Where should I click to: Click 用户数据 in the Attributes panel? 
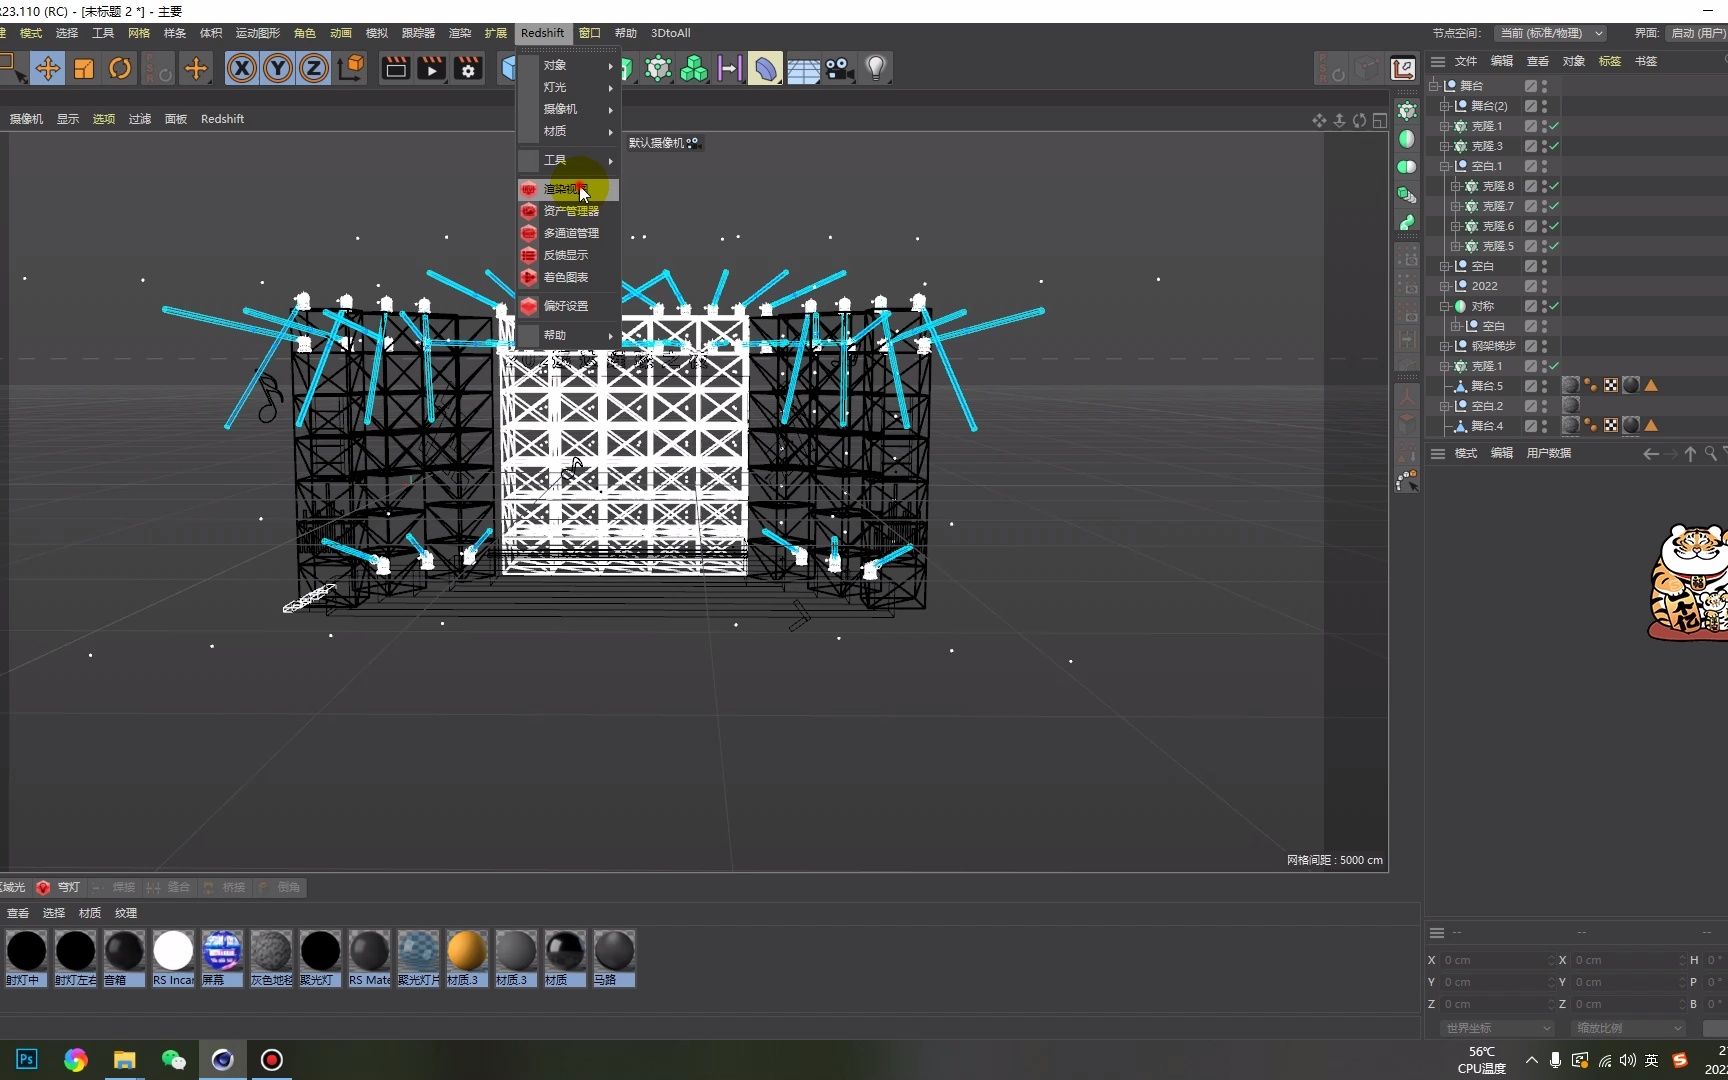pyautogui.click(x=1548, y=452)
